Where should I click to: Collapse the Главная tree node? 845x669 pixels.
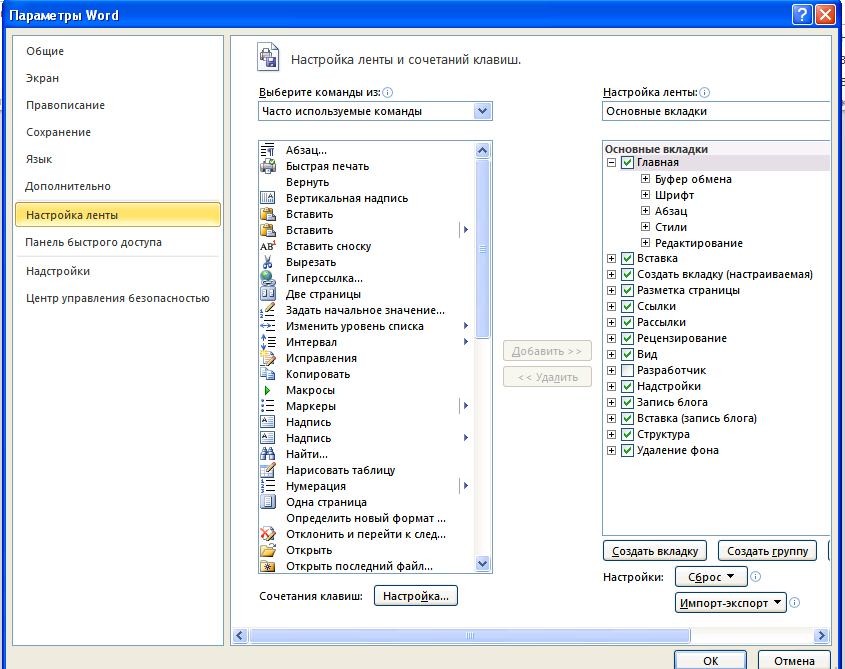click(611, 162)
